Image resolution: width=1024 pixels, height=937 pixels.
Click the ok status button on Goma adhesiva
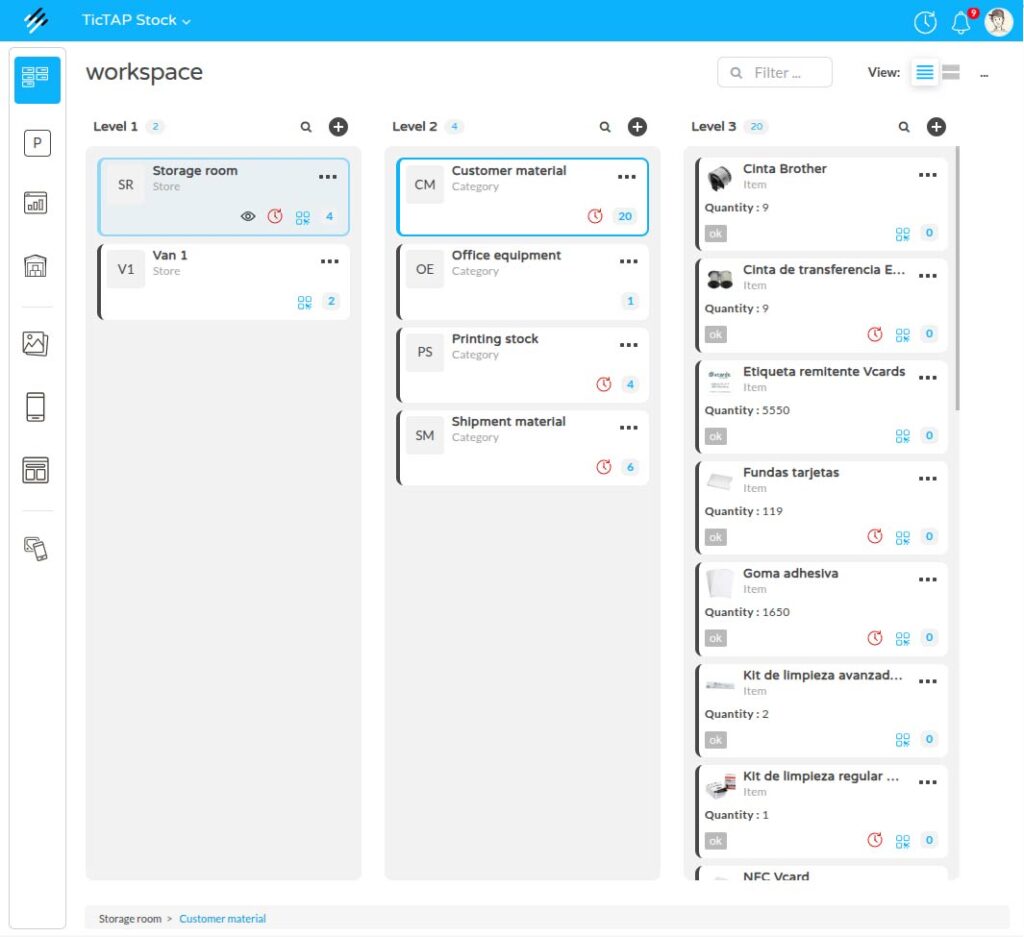[715, 638]
